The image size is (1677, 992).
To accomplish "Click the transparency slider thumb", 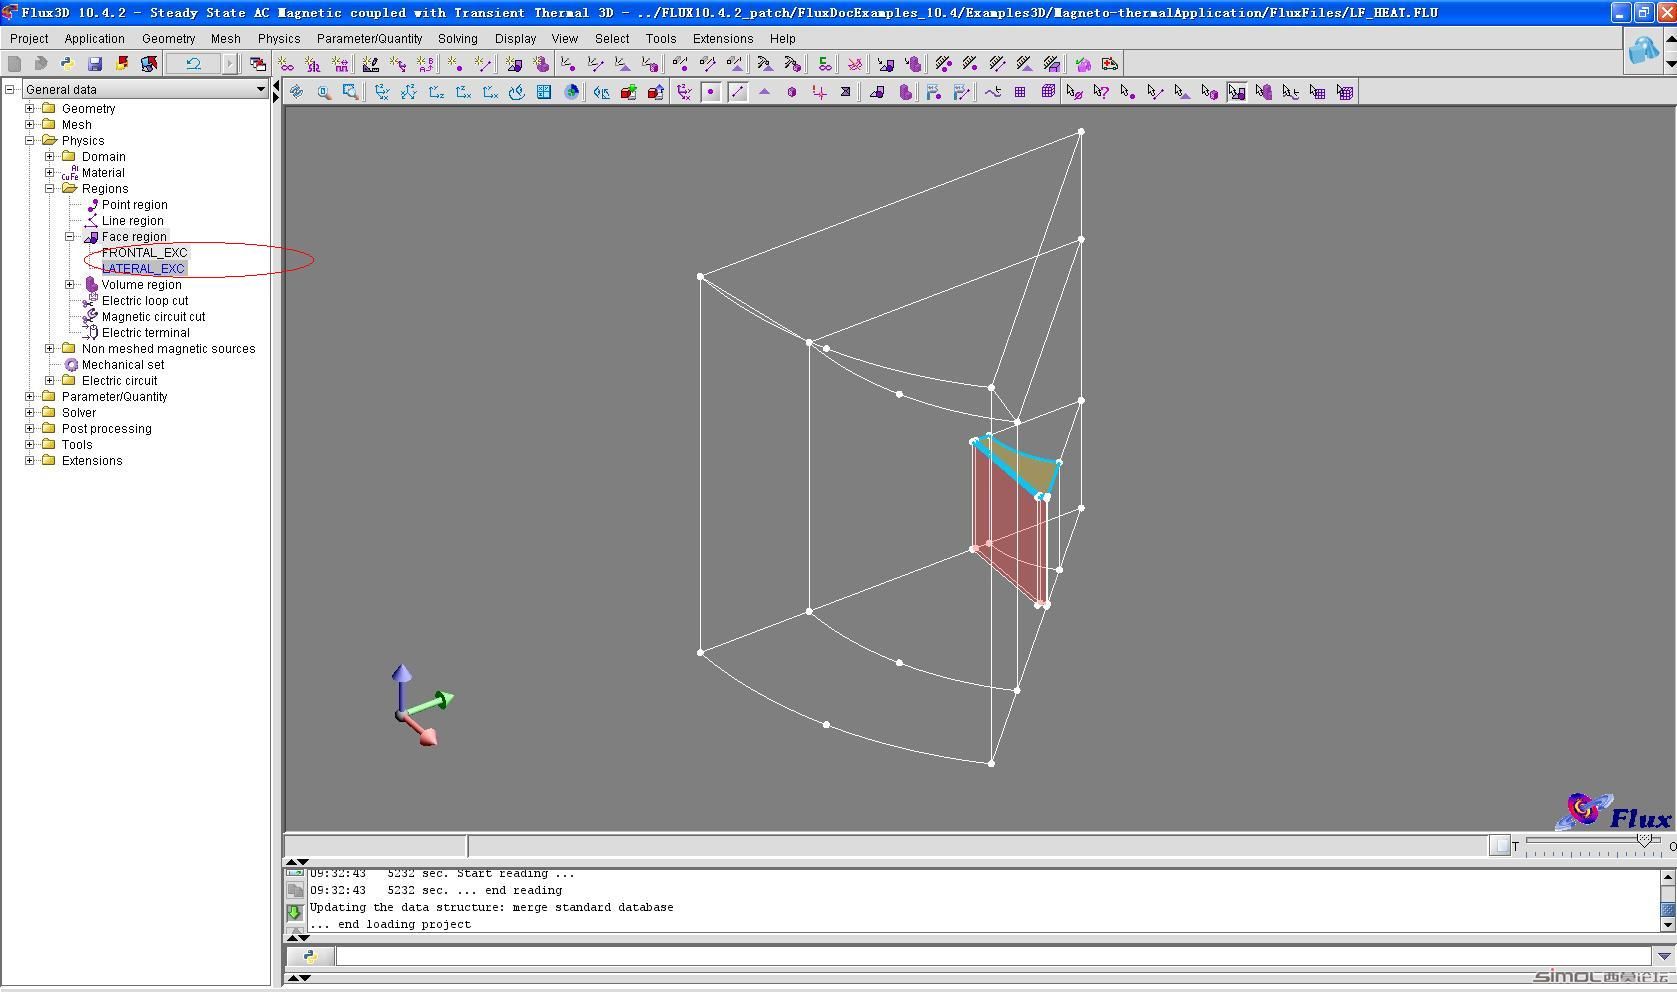I will (1643, 841).
